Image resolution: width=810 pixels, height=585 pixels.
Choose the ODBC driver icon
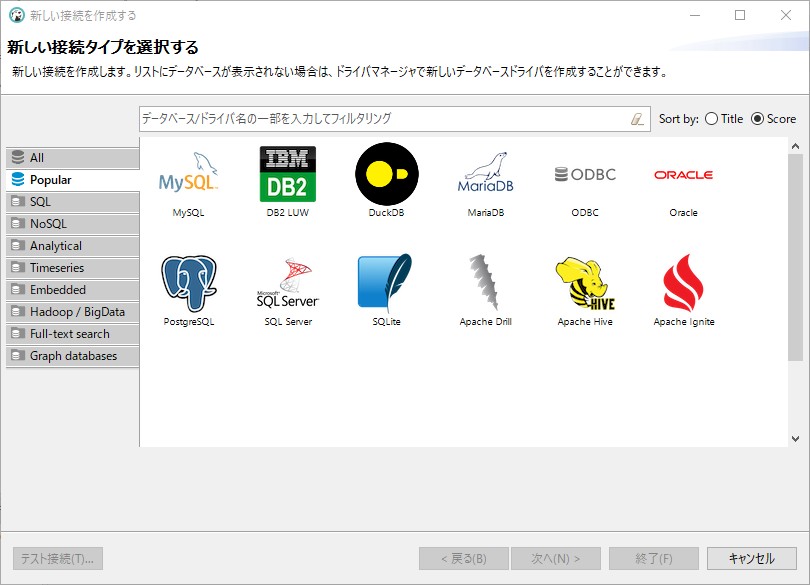585,174
